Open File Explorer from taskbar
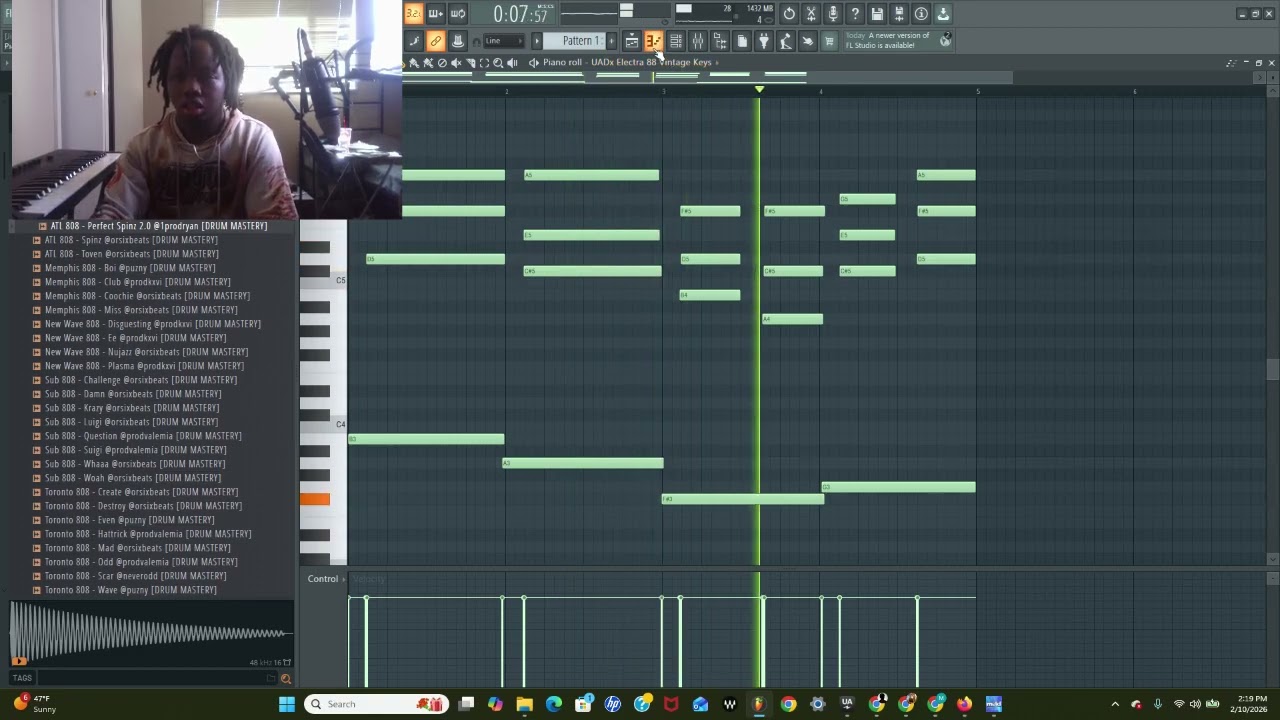This screenshot has width=1280, height=720. [x=525, y=704]
